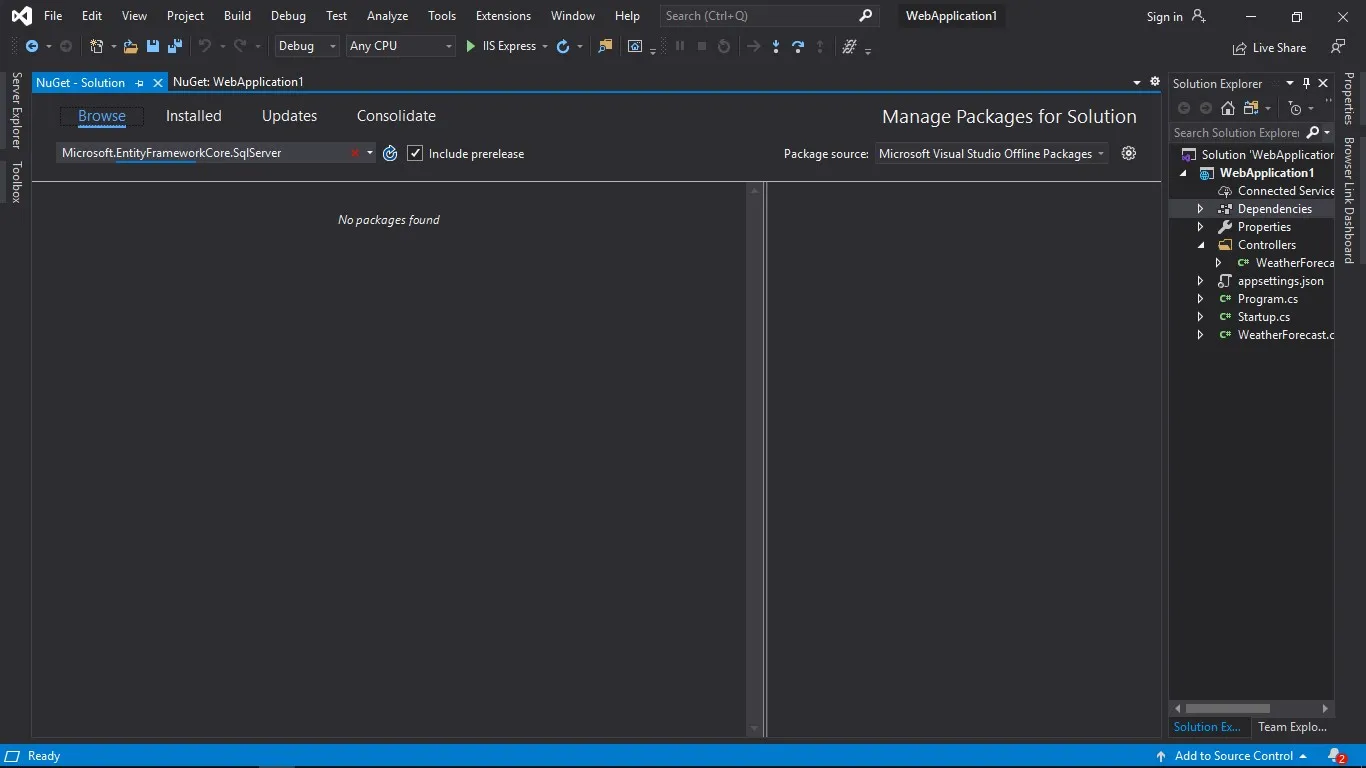
Task: Click the Step Over debug icon
Action: click(x=798, y=46)
